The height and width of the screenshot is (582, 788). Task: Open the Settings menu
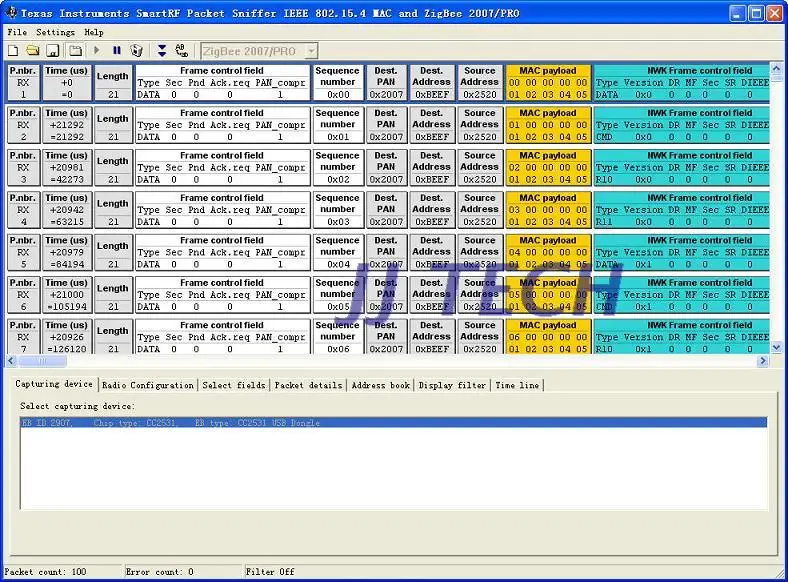[55, 32]
